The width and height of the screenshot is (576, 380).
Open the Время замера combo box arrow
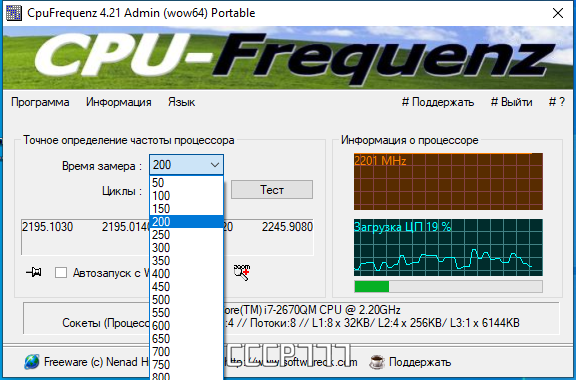pos(215,165)
